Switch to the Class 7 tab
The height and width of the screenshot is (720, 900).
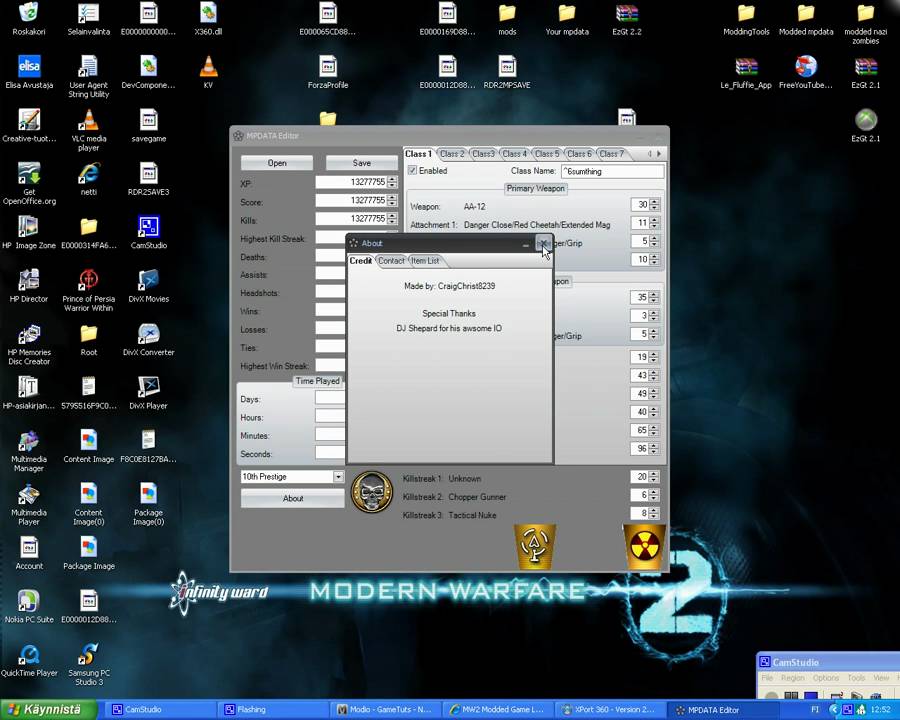tap(611, 154)
